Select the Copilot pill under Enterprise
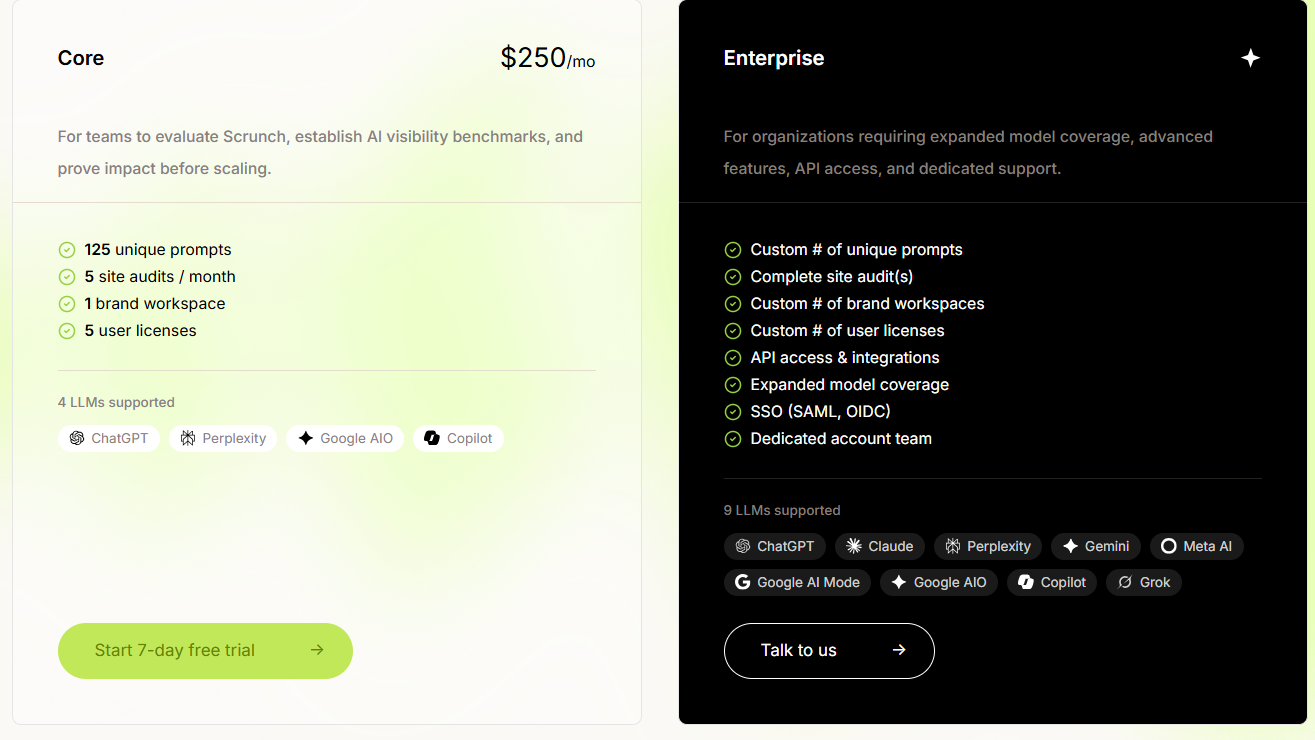1315x740 pixels. tap(1051, 582)
